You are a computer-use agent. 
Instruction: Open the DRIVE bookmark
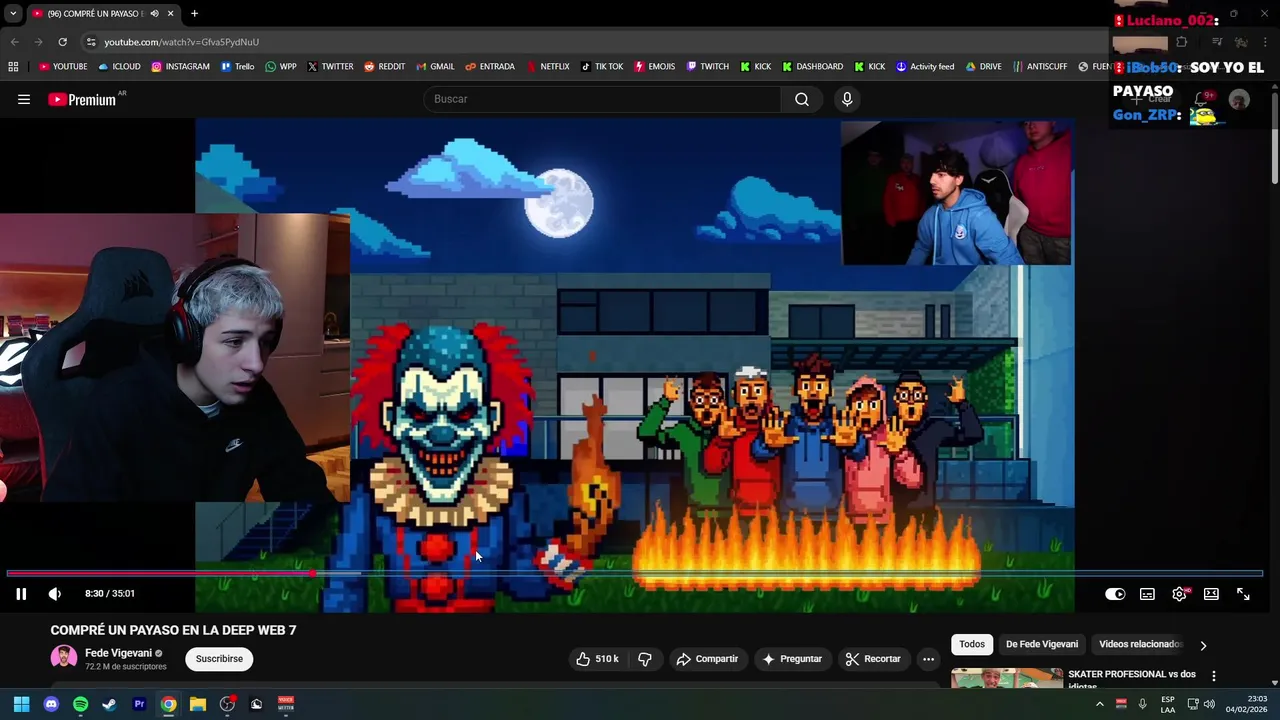(983, 67)
